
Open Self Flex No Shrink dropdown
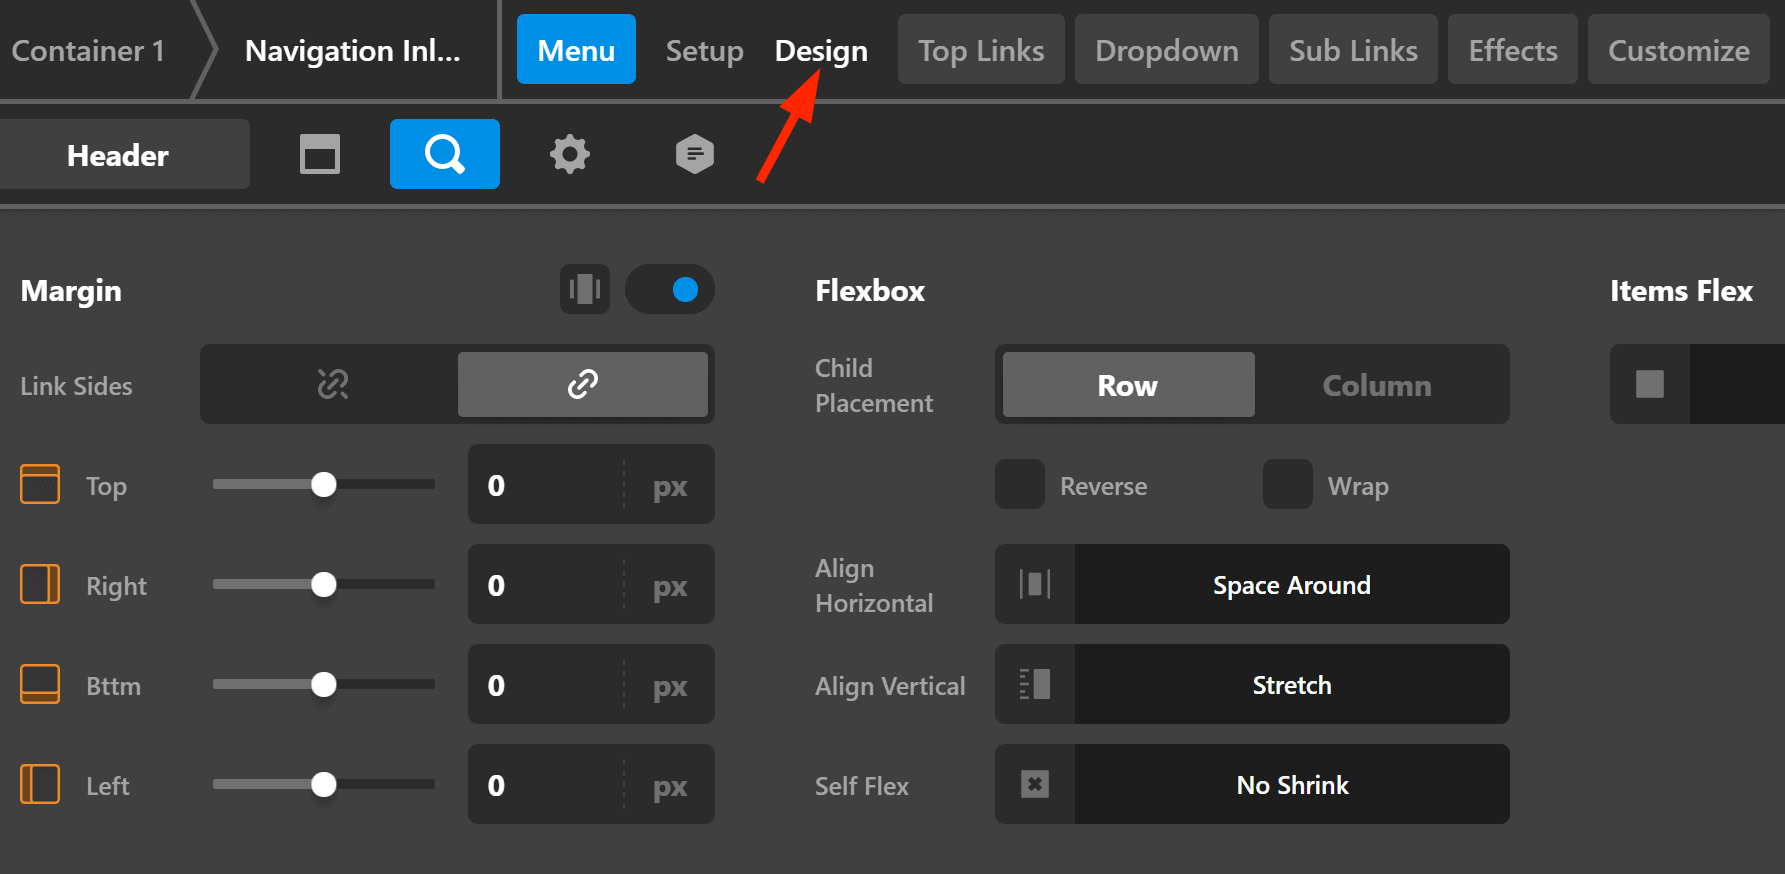[1292, 784]
